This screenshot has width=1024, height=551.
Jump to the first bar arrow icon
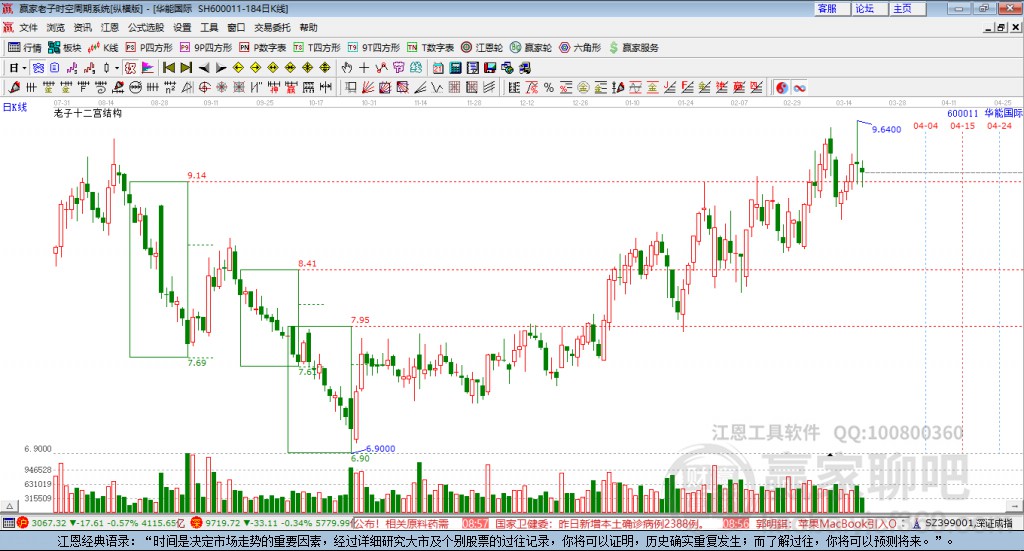point(168,68)
